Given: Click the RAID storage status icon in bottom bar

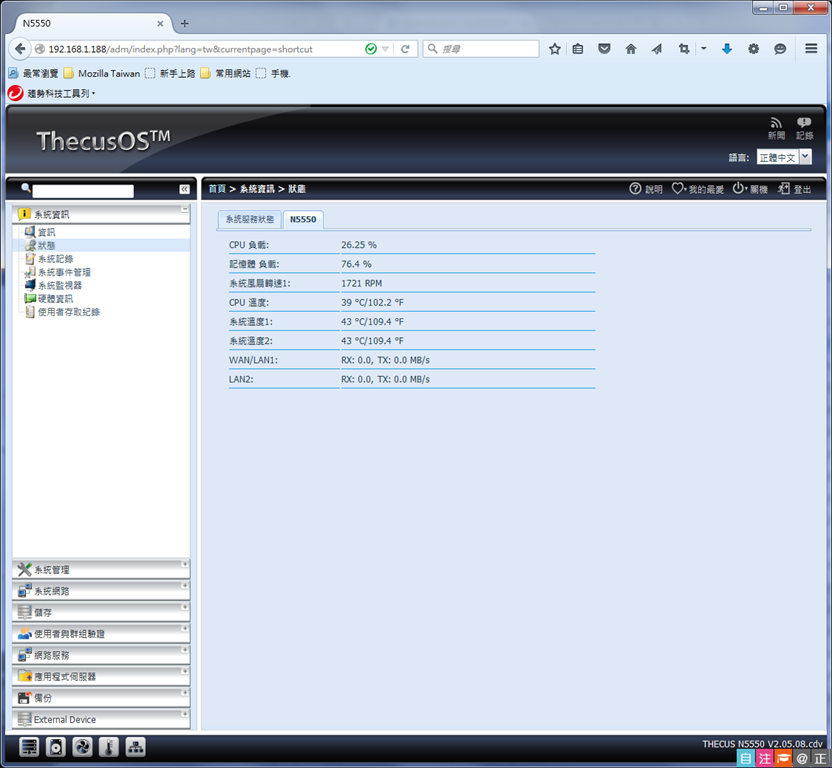Looking at the screenshot, I should click(x=29, y=747).
